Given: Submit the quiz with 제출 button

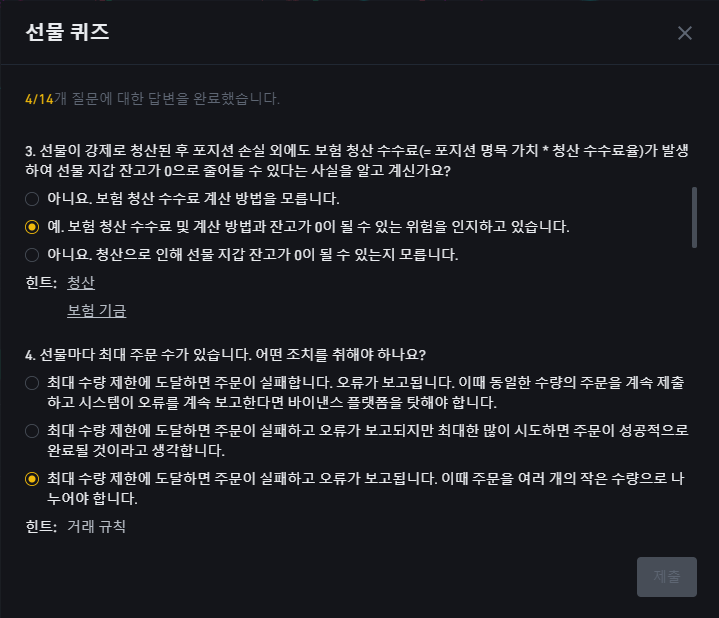Looking at the screenshot, I should 667,577.
